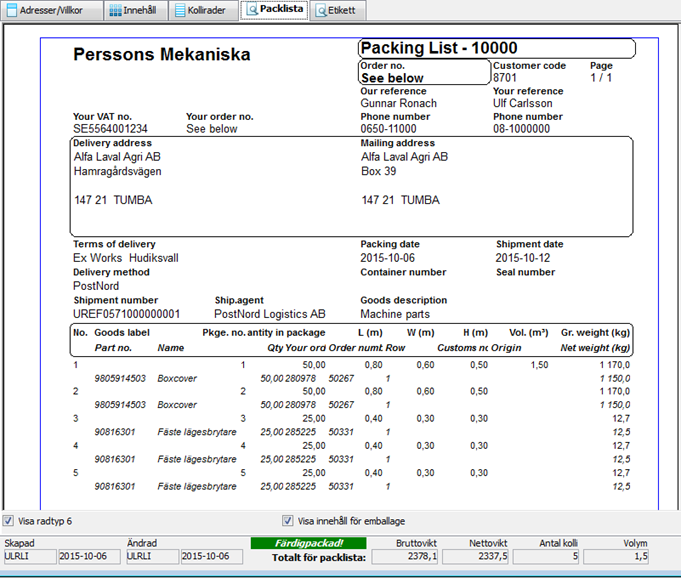Click the Perssons Mekaniska company heading
The image size is (681, 578).
click(162, 55)
